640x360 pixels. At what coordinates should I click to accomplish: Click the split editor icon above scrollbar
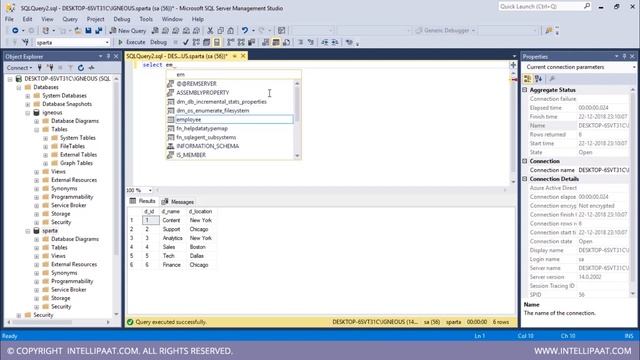click(513, 65)
